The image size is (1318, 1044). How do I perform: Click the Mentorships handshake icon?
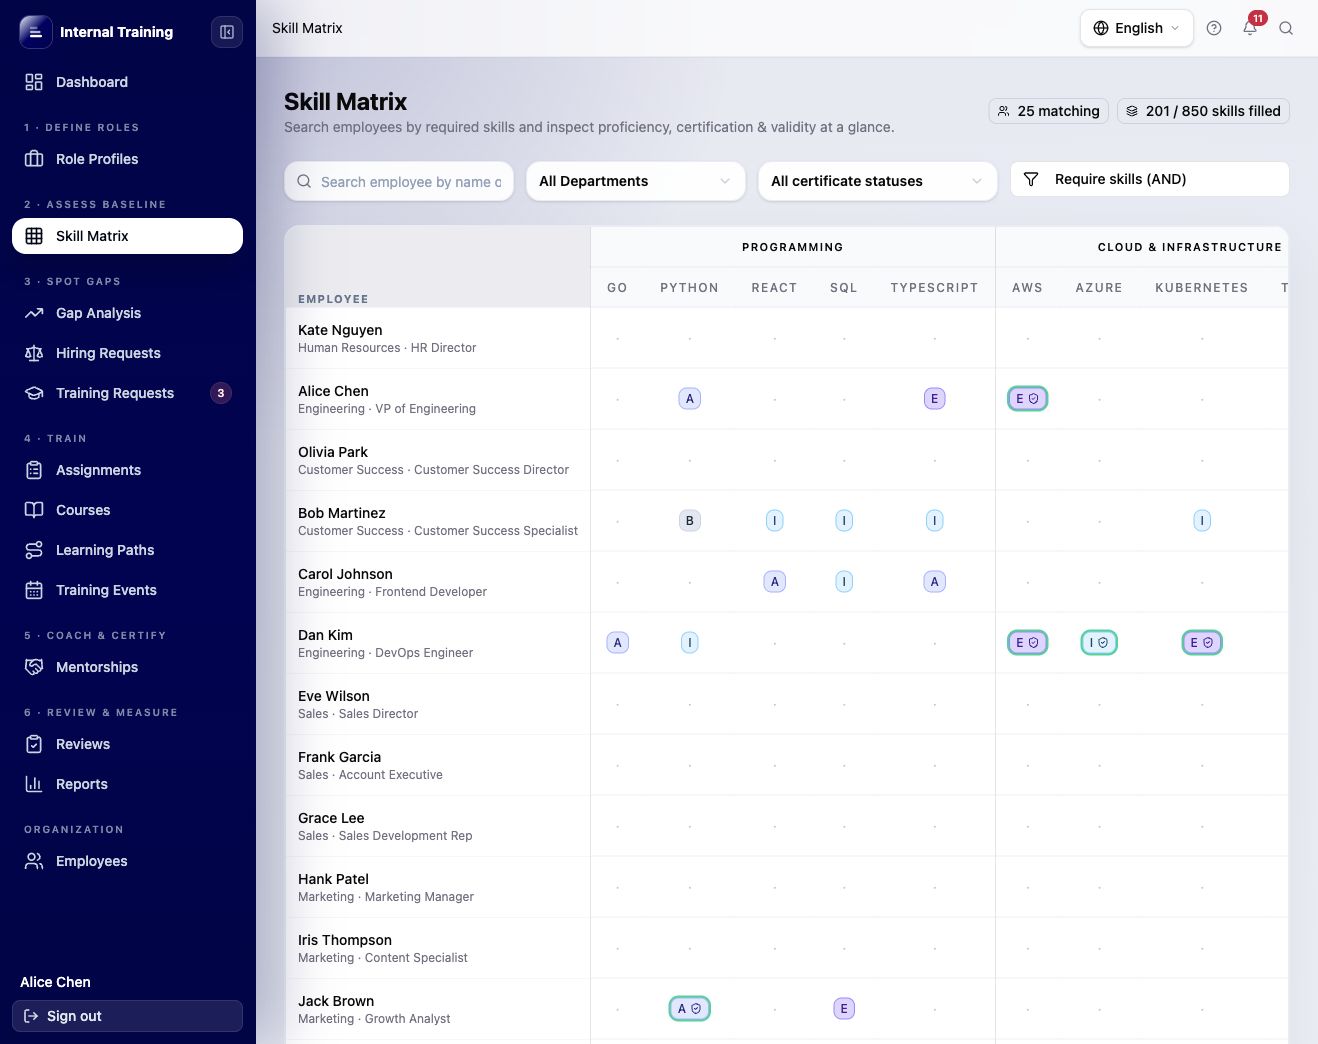(34, 667)
